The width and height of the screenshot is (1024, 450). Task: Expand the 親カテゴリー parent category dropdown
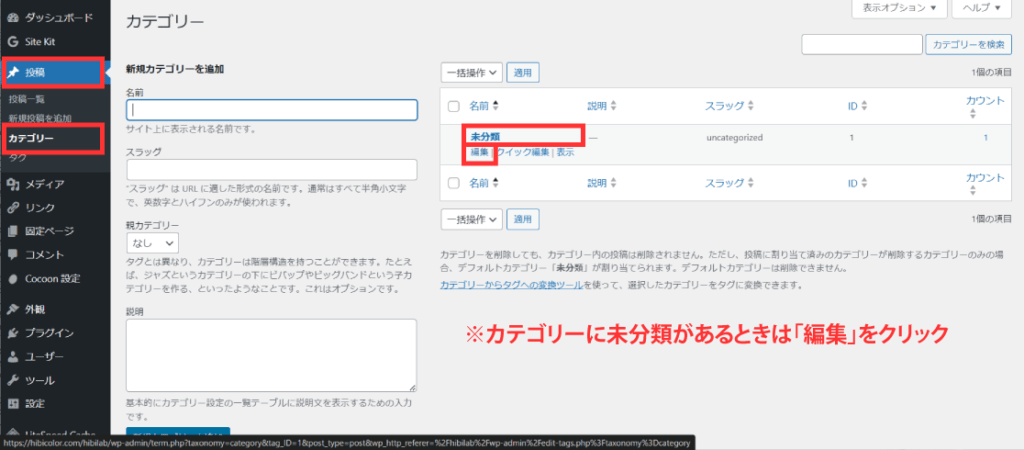(x=152, y=243)
